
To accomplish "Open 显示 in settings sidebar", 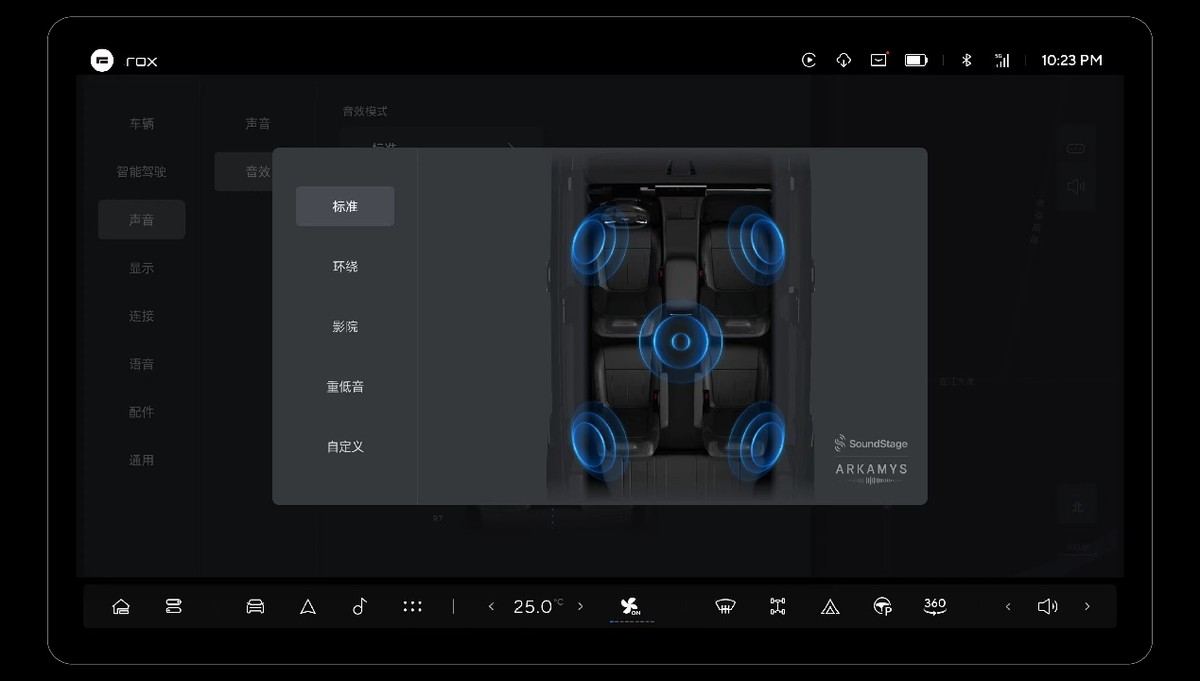I will pos(141,268).
